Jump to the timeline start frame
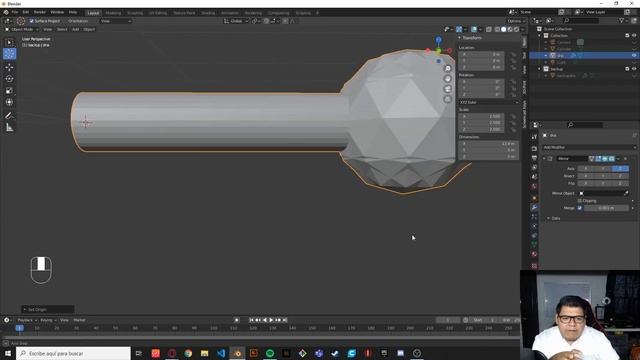Image resolution: width=640 pixels, height=360 pixels. (x=251, y=320)
